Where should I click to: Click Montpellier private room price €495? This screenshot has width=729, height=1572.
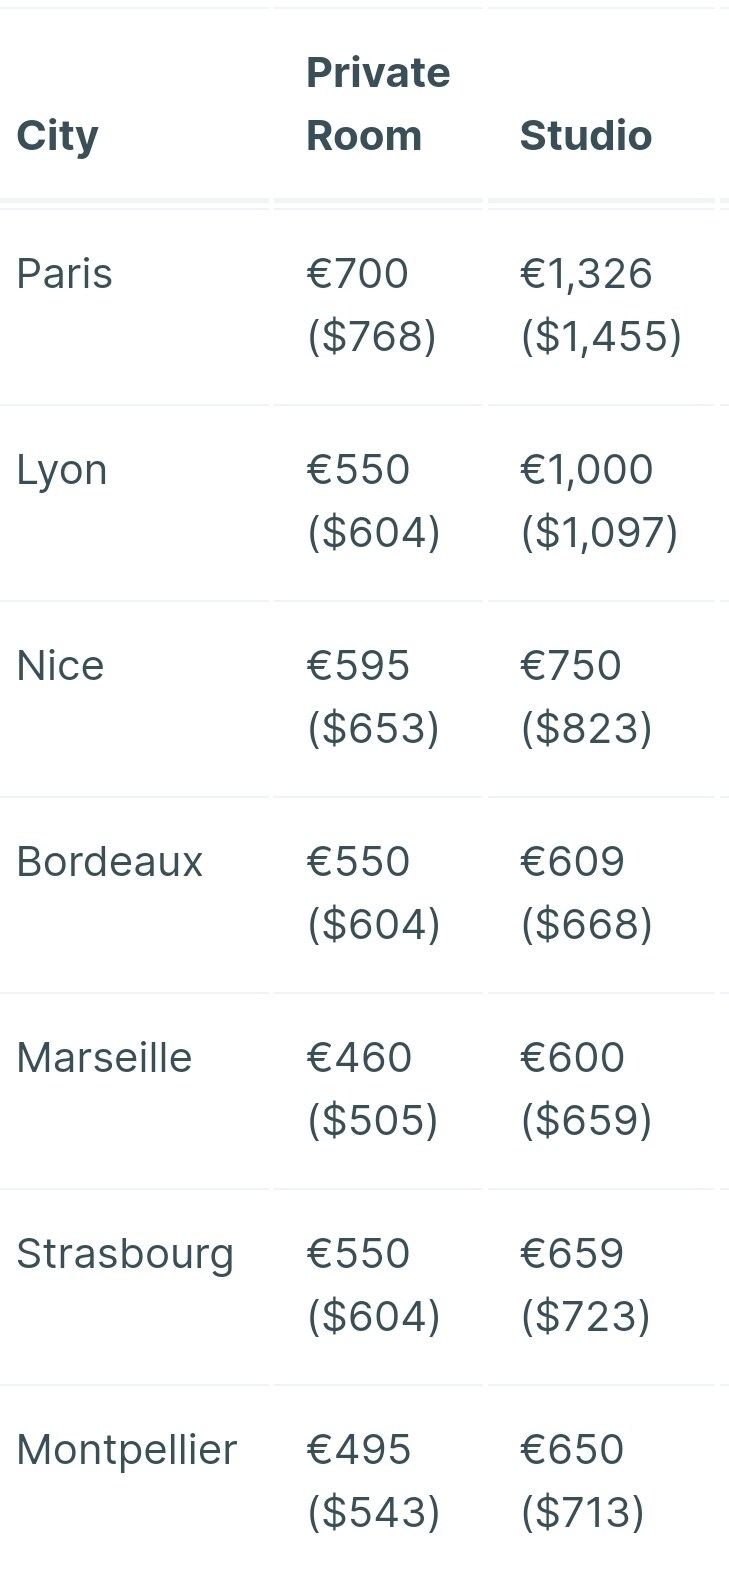pos(359,1450)
